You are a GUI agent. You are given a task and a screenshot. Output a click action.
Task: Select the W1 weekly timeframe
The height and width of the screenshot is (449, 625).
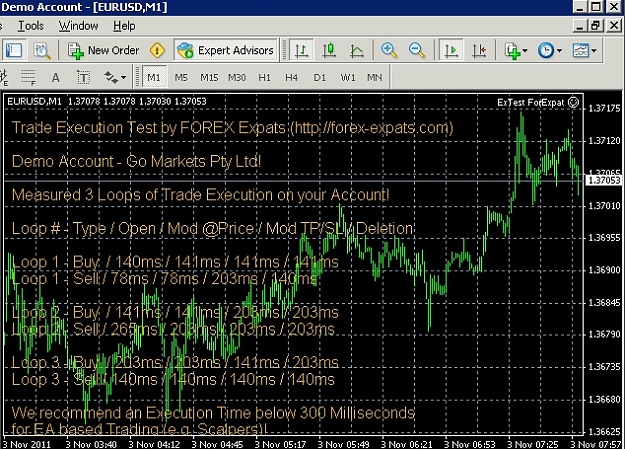[x=348, y=77]
